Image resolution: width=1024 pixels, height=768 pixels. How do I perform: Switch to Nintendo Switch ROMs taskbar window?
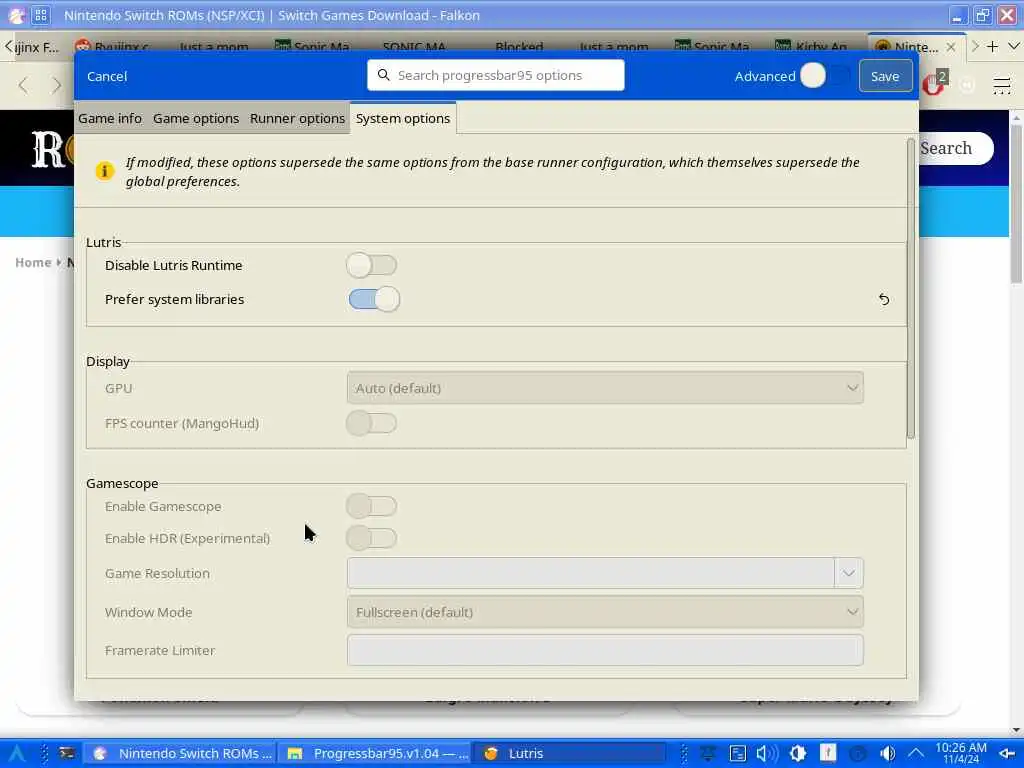182,754
